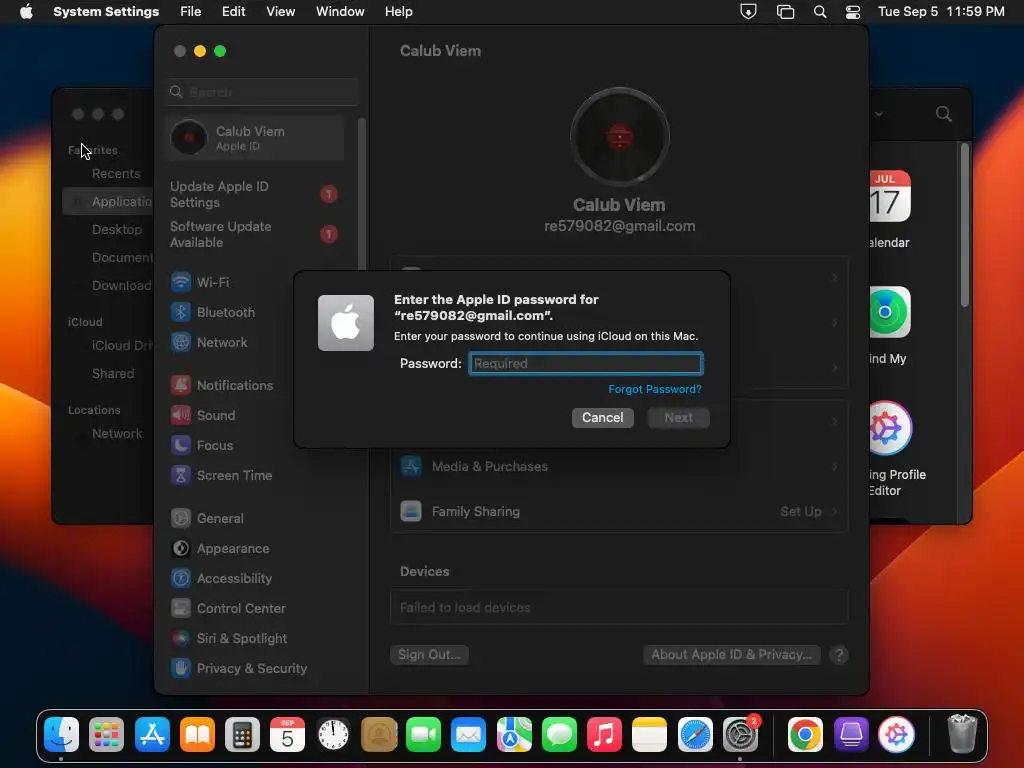Click Cancel in password dialog
The width and height of the screenshot is (1024, 768).
(603, 417)
